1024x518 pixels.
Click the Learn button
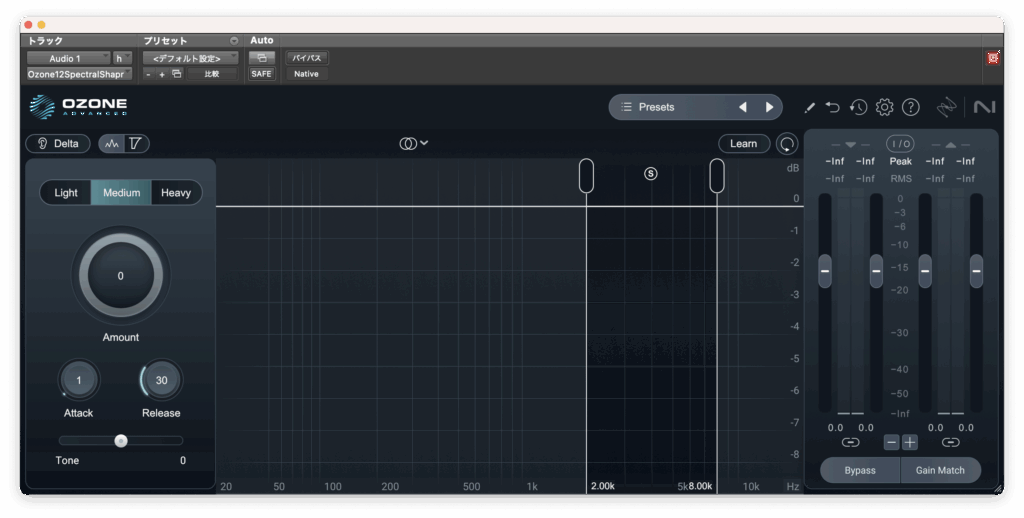(x=743, y=144)
